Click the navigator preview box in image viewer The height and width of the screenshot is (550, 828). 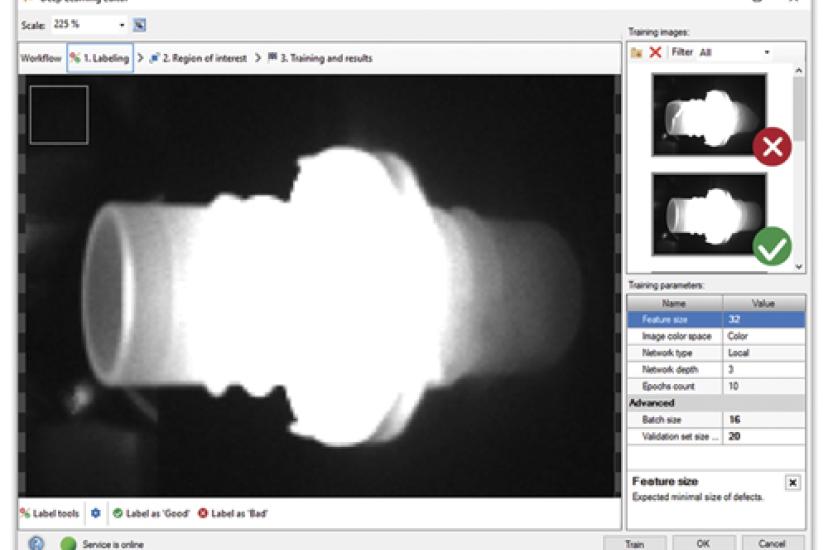59,115
